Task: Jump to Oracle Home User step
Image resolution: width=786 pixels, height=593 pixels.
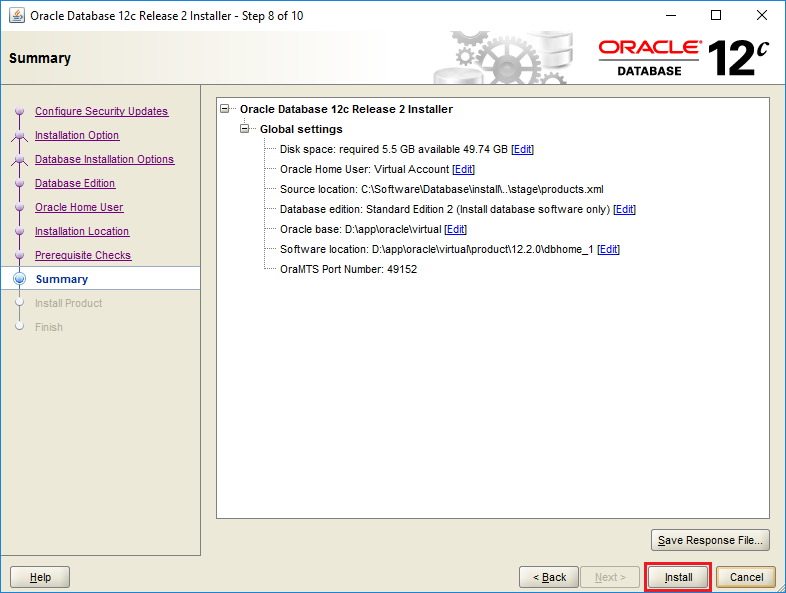Action: point(79,208)
